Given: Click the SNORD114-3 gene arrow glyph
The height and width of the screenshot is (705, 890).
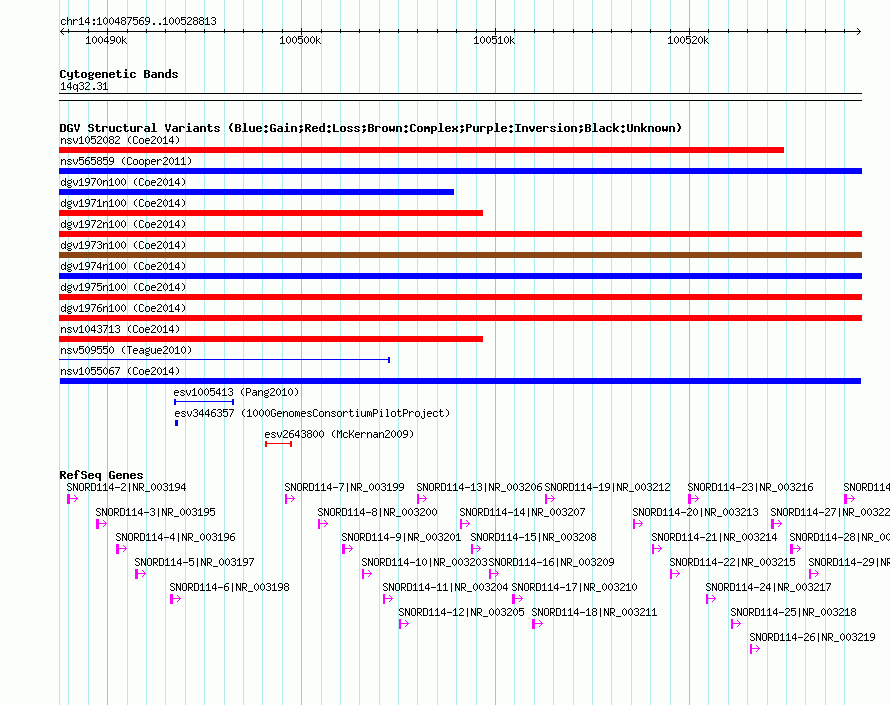Looking at the screenshot, I should [102, 524].
